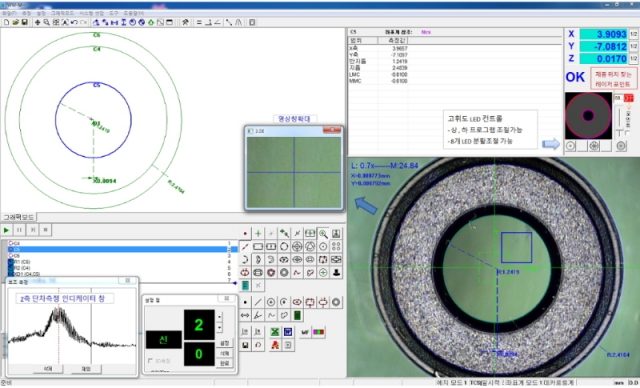
Task: Select the red line measurement tool
Action: (x=245, y=247)
